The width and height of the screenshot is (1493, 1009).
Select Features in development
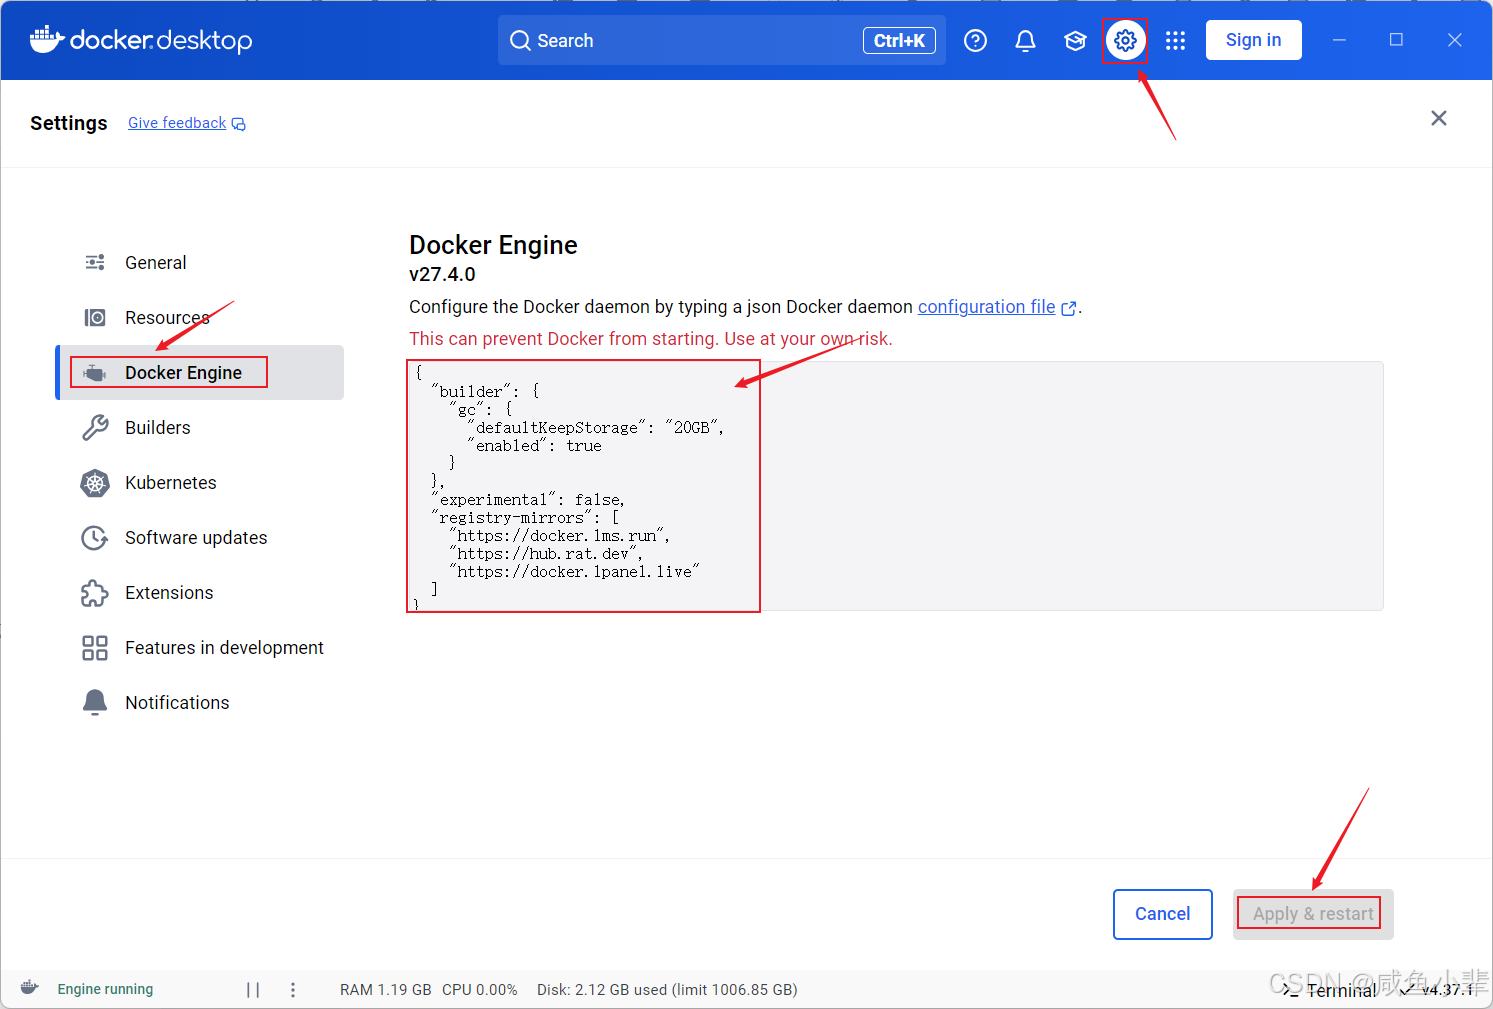pyautogui.click(x=223, y=647)
